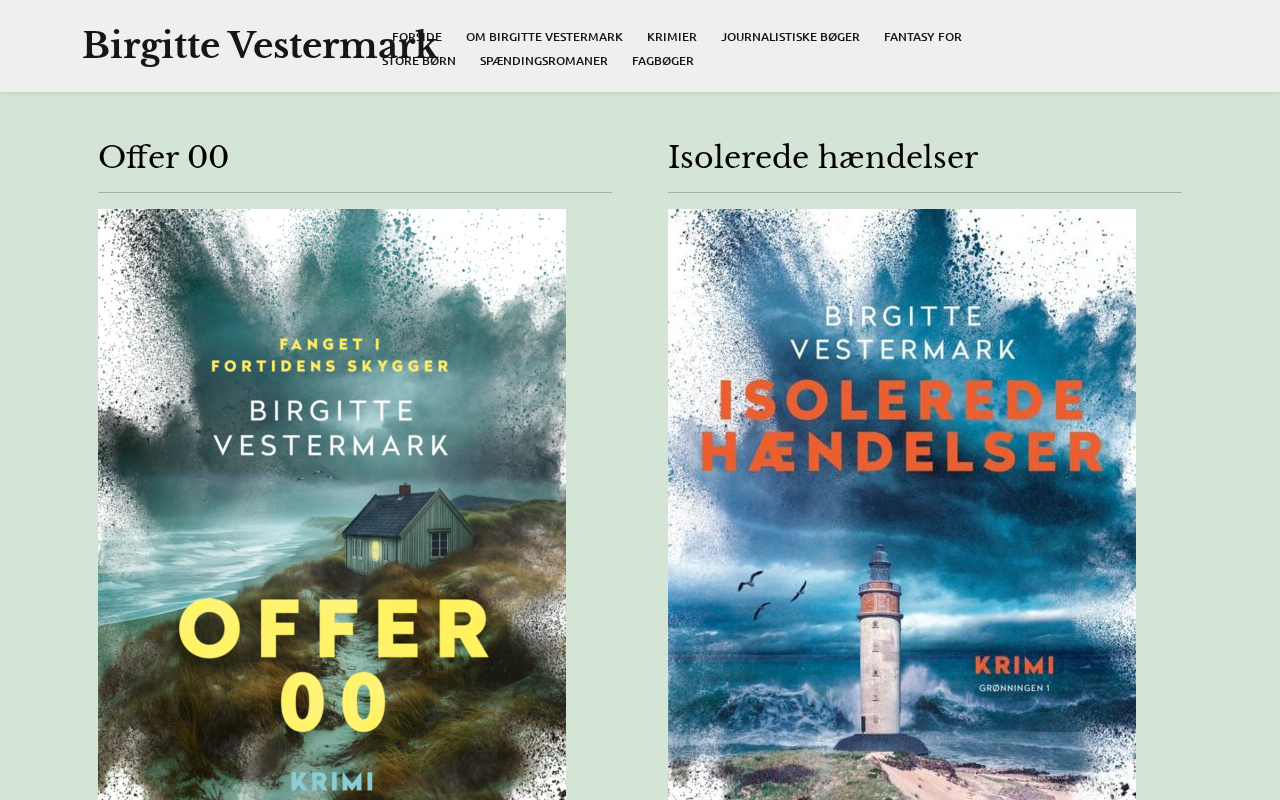Click the orange ISOLEREDE HÆNDELSER cover title
This screenshot has width=1280, height=800.
902,426
